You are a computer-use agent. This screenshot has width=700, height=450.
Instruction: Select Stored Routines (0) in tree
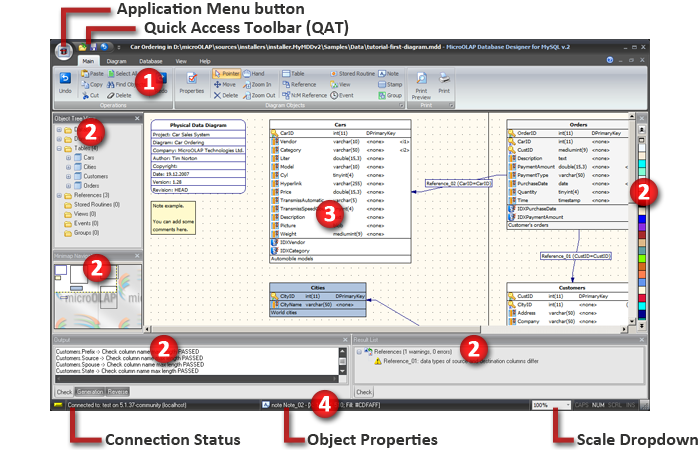pos(92,204)
